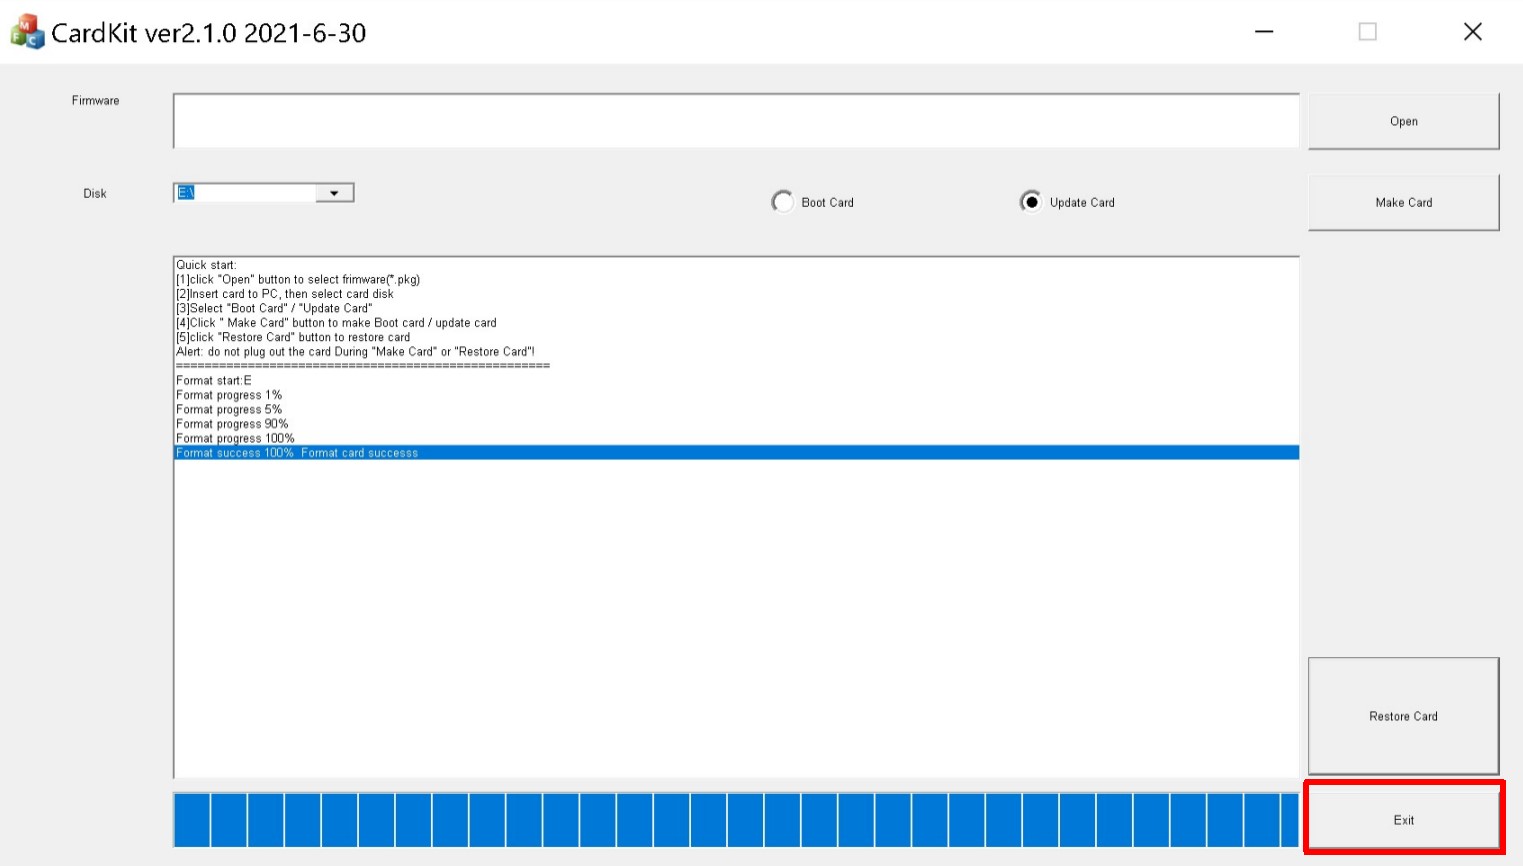Image resolution: width=1523 pixels, height=866 pixels.
Task: Click the "Alert: do not plug out" log line
Action: [355, 352]
